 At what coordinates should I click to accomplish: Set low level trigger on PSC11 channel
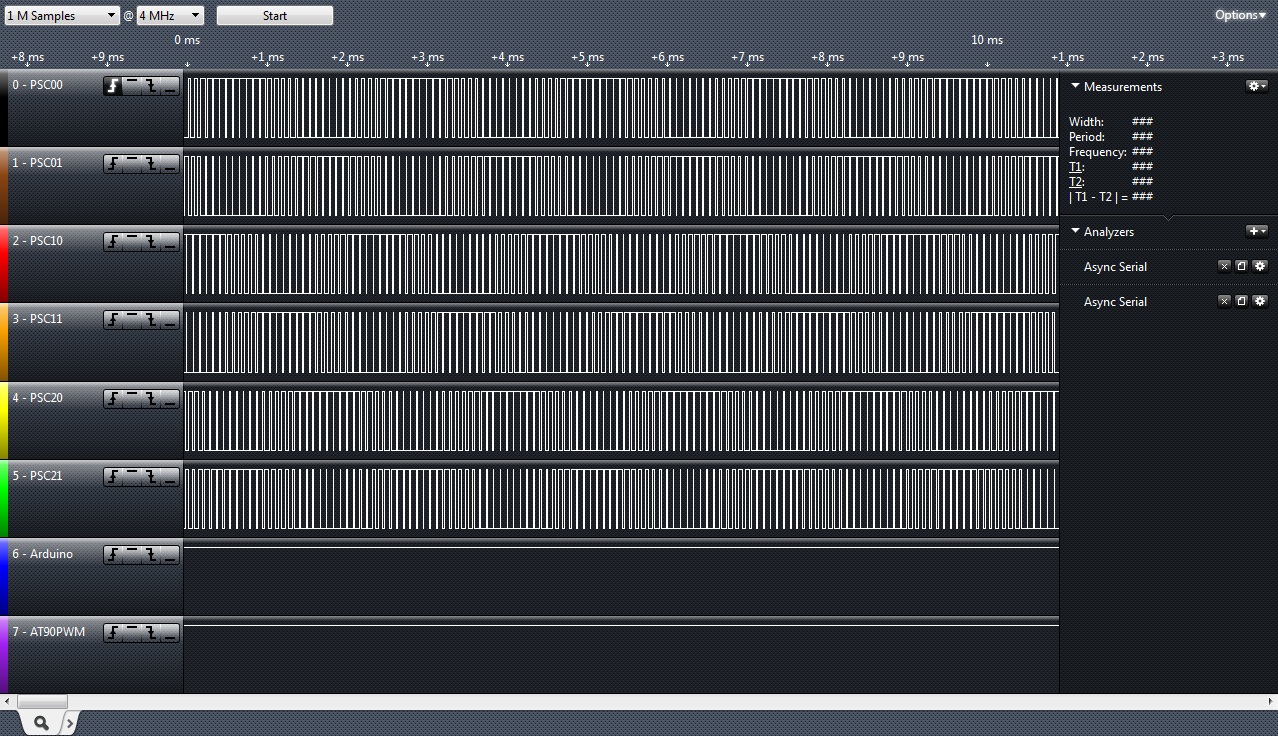click(x=170, y=320)
